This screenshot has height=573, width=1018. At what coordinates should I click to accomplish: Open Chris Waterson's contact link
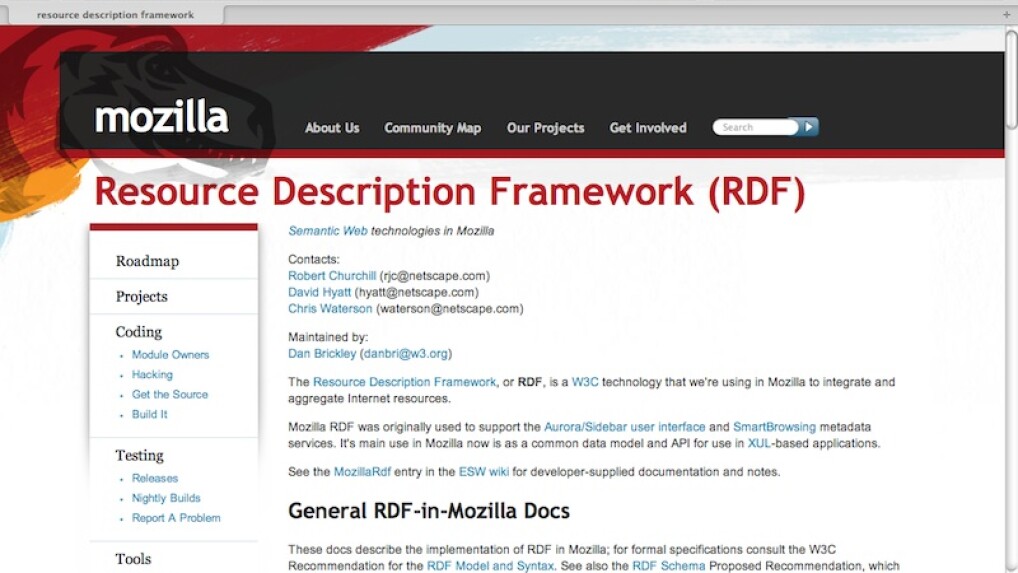(330, 309)
